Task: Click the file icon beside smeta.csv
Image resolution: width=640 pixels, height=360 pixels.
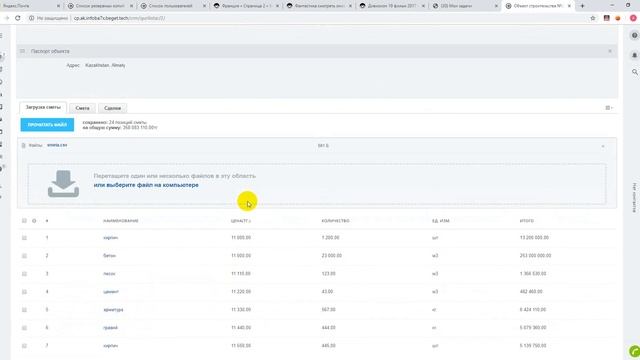Action: coord(23,145)
